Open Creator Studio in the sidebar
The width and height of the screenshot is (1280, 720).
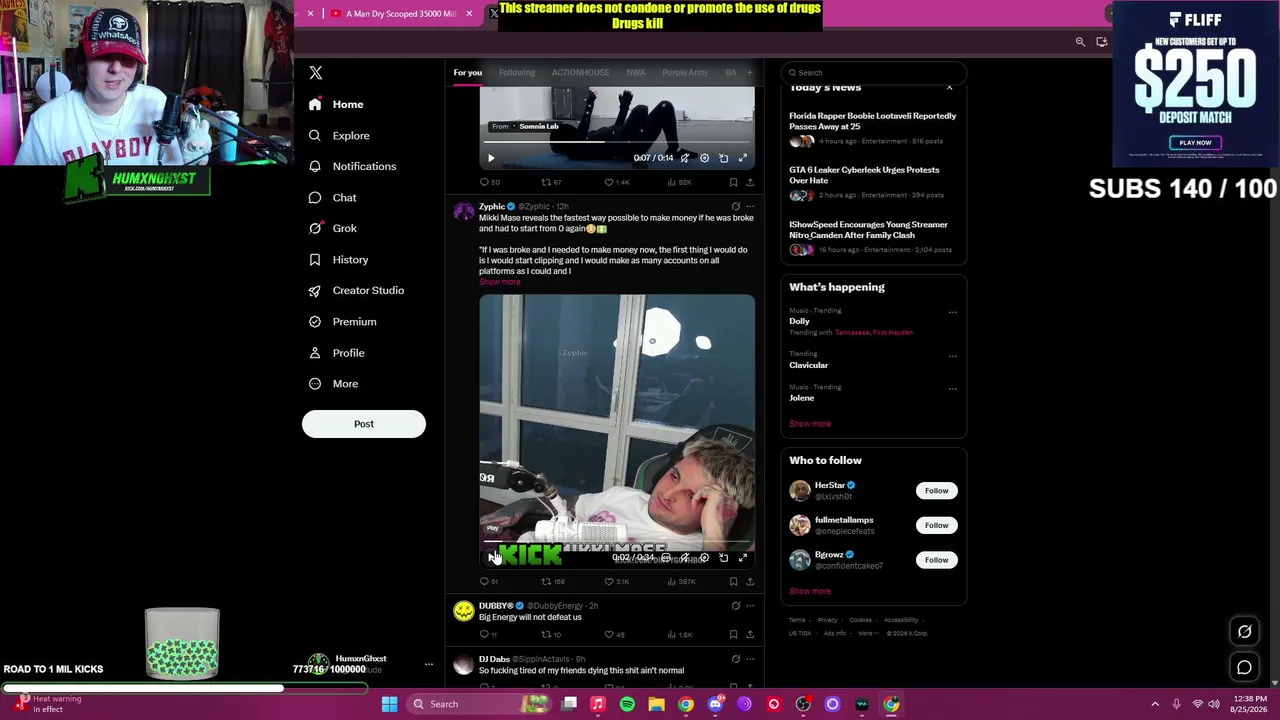[x=357, y=290]
